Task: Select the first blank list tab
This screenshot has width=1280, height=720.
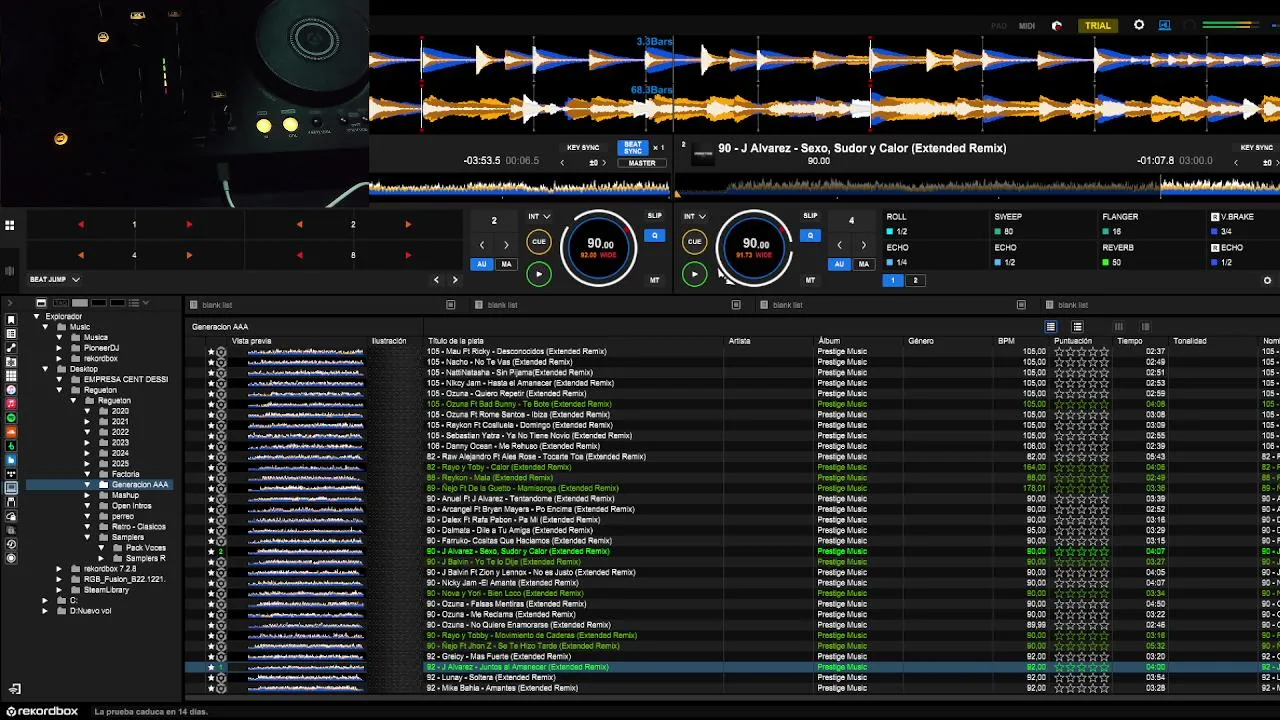Action: coord(217,305)
